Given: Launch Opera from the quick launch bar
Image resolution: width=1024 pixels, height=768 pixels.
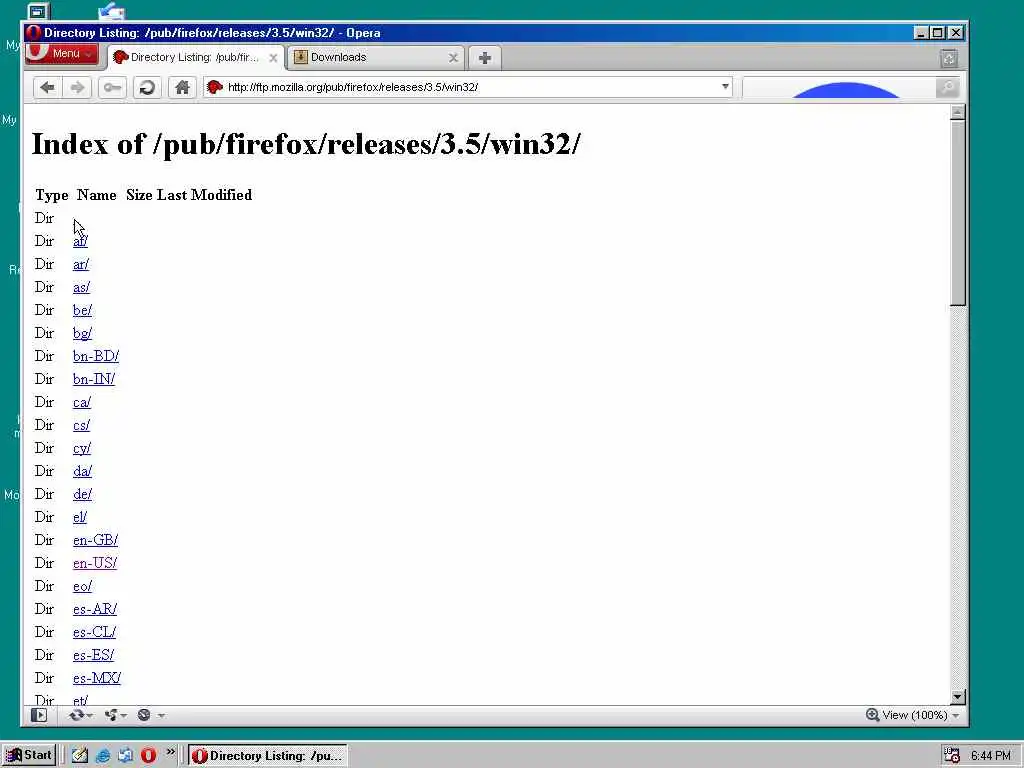Looking at the screenshot, I should tap(148, 756).
